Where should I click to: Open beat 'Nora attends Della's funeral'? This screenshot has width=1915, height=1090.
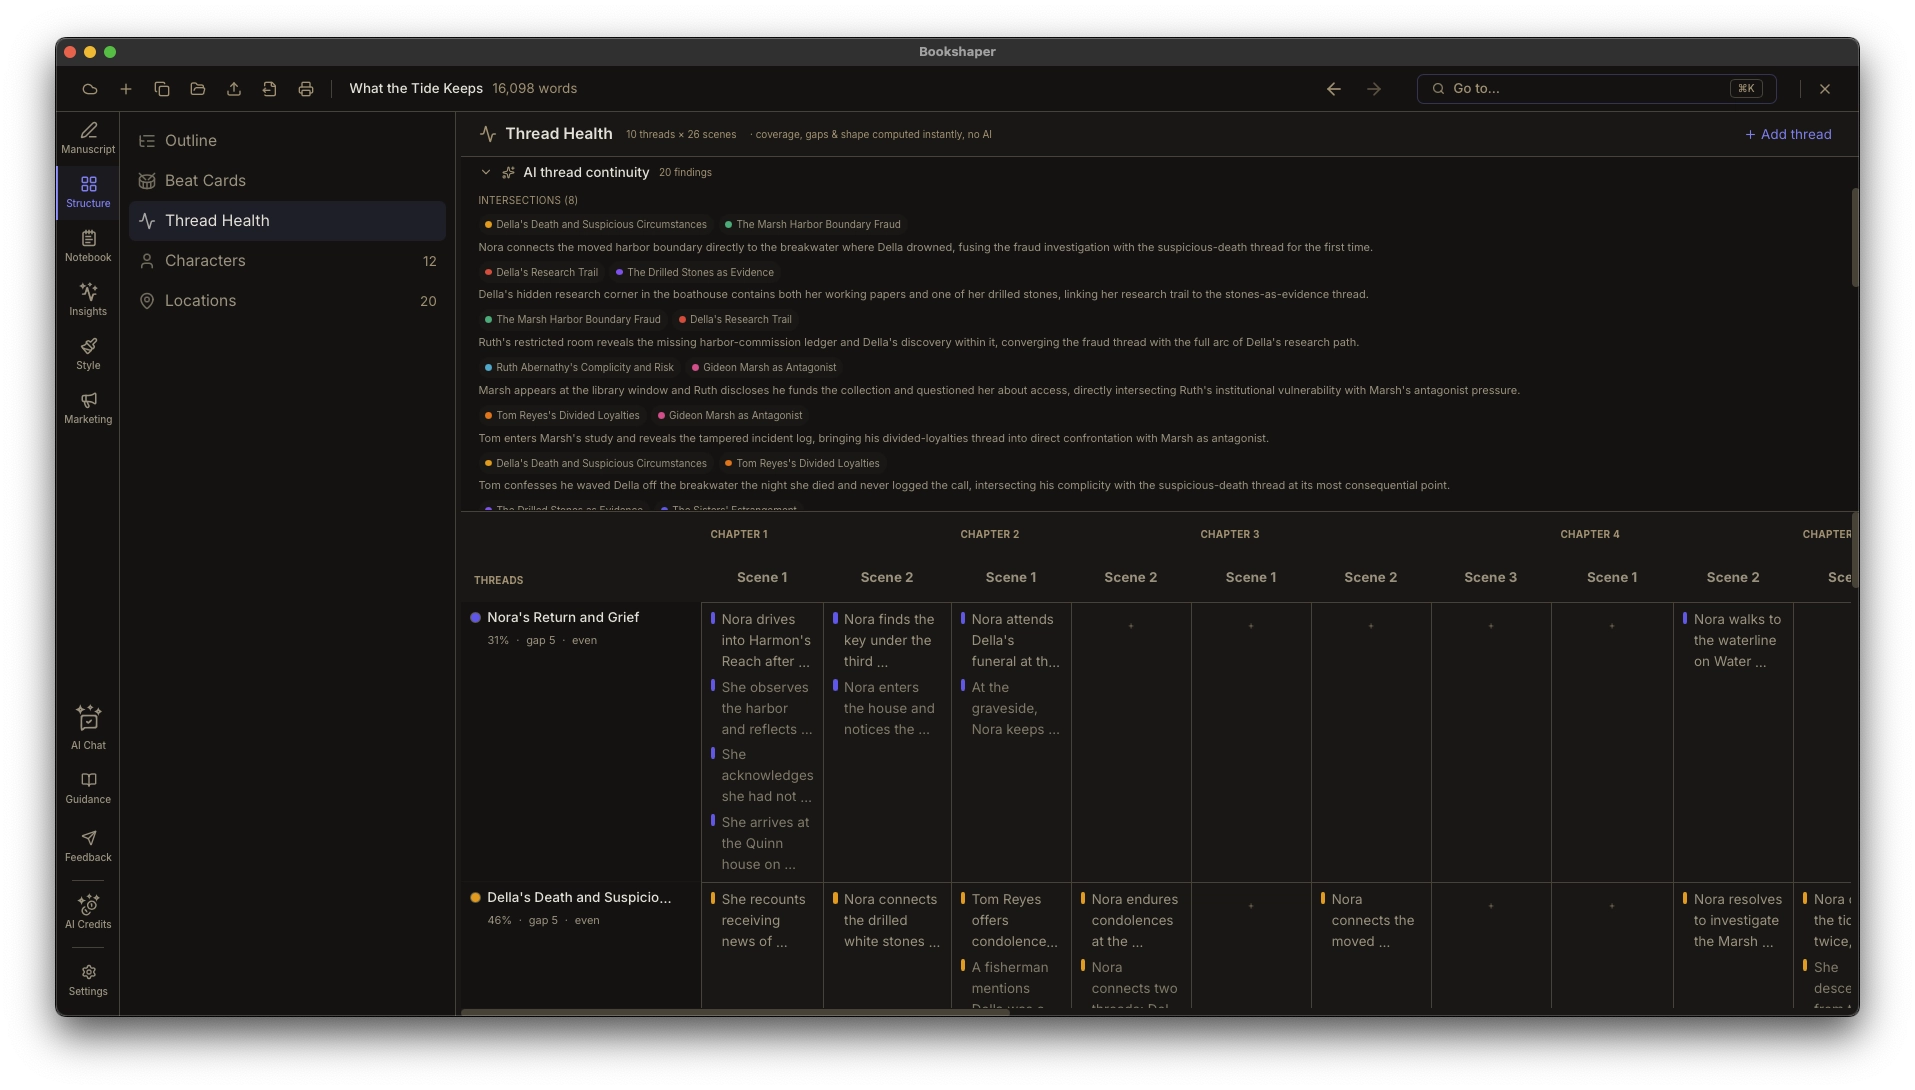[1011, 641]
